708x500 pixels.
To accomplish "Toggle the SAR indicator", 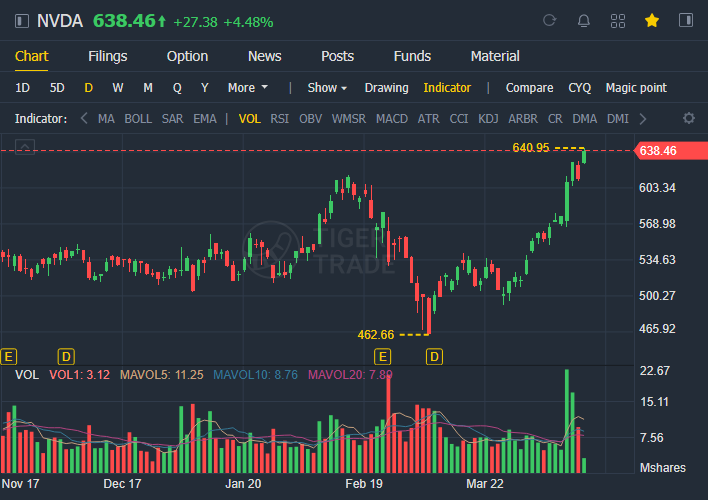I will point(172,119).
